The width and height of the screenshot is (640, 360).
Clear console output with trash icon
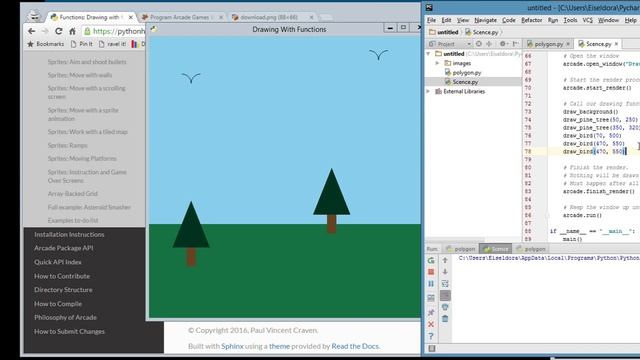point(445,319)
